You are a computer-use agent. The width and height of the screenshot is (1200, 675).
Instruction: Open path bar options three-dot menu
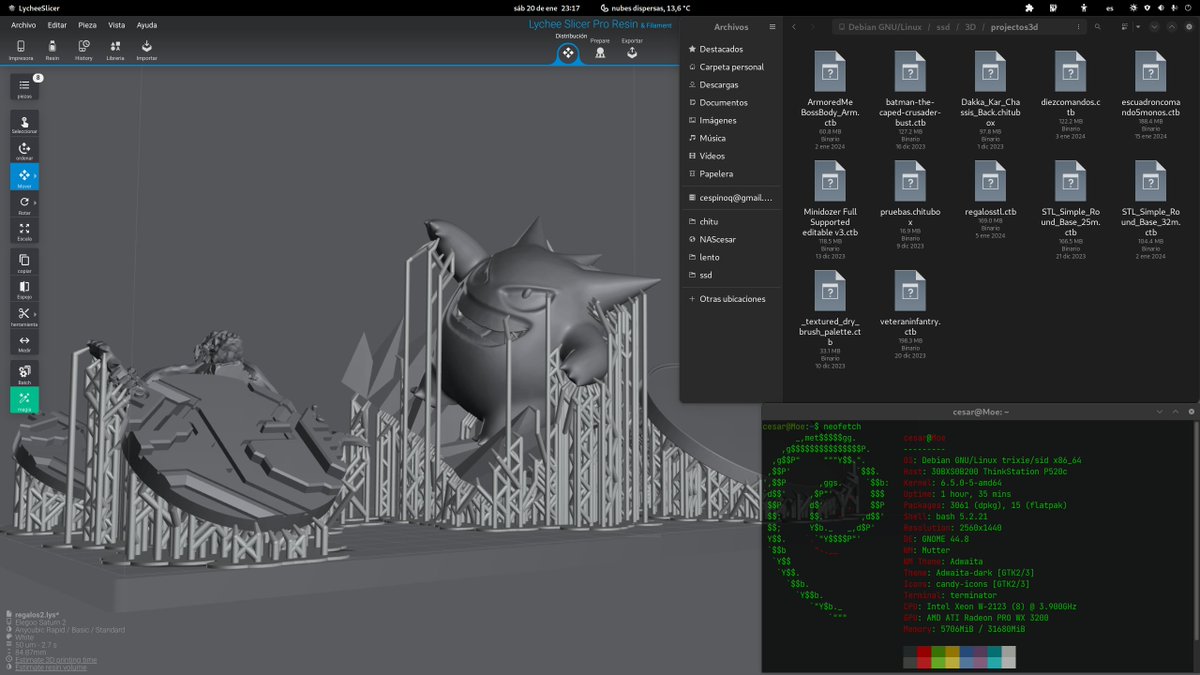pyautogui.click(x=1079, y=27)
